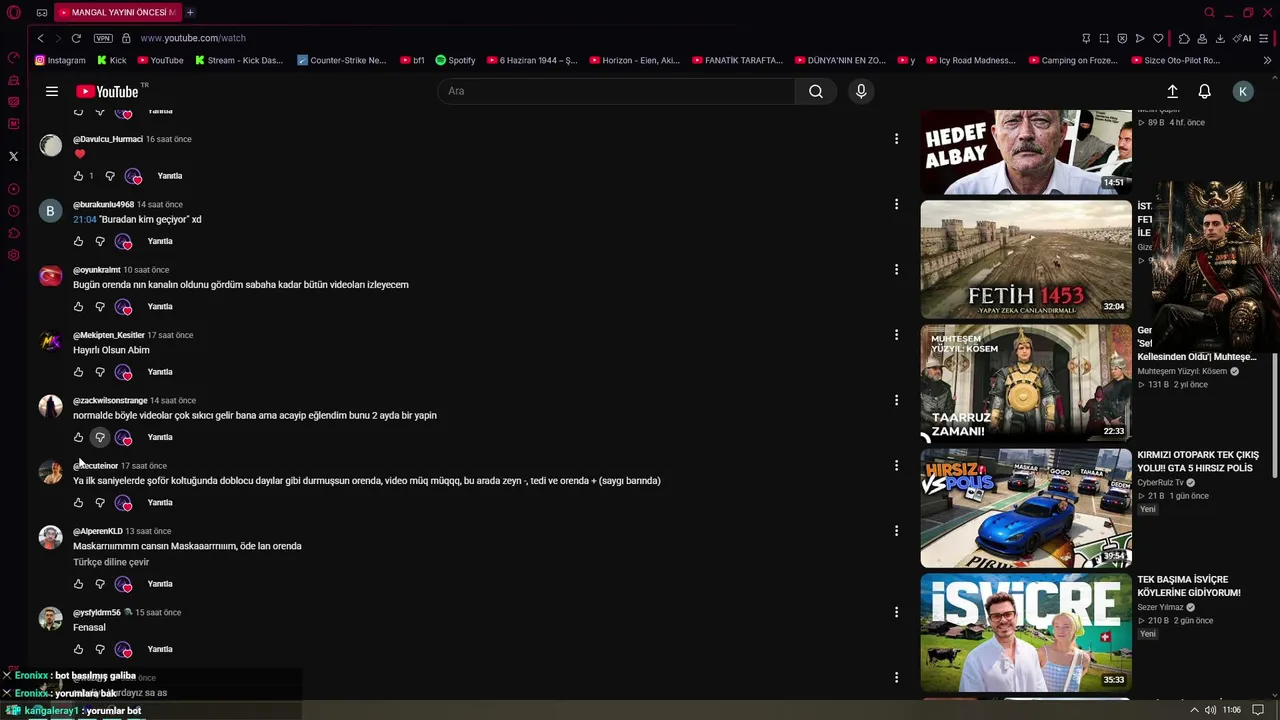Open the Opera AI assistant icon
Screen dimensions: 1280x720
click(1242, 38)
